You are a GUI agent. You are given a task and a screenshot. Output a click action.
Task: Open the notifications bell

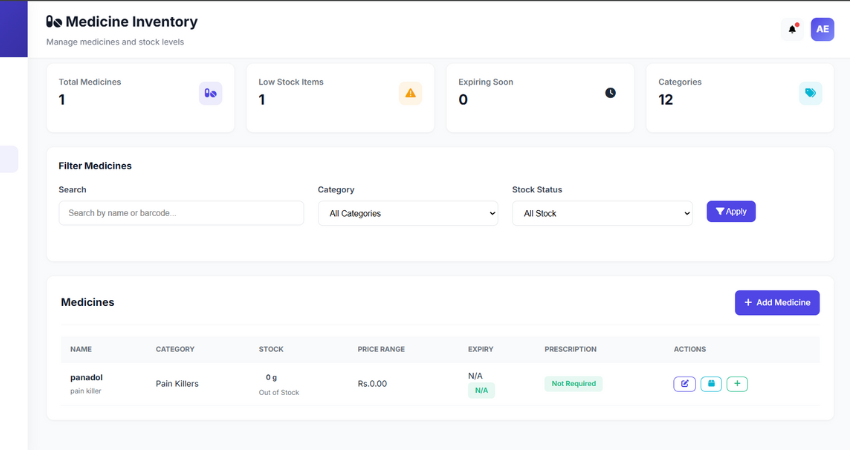pyautogui.click(x=792, y=29)
